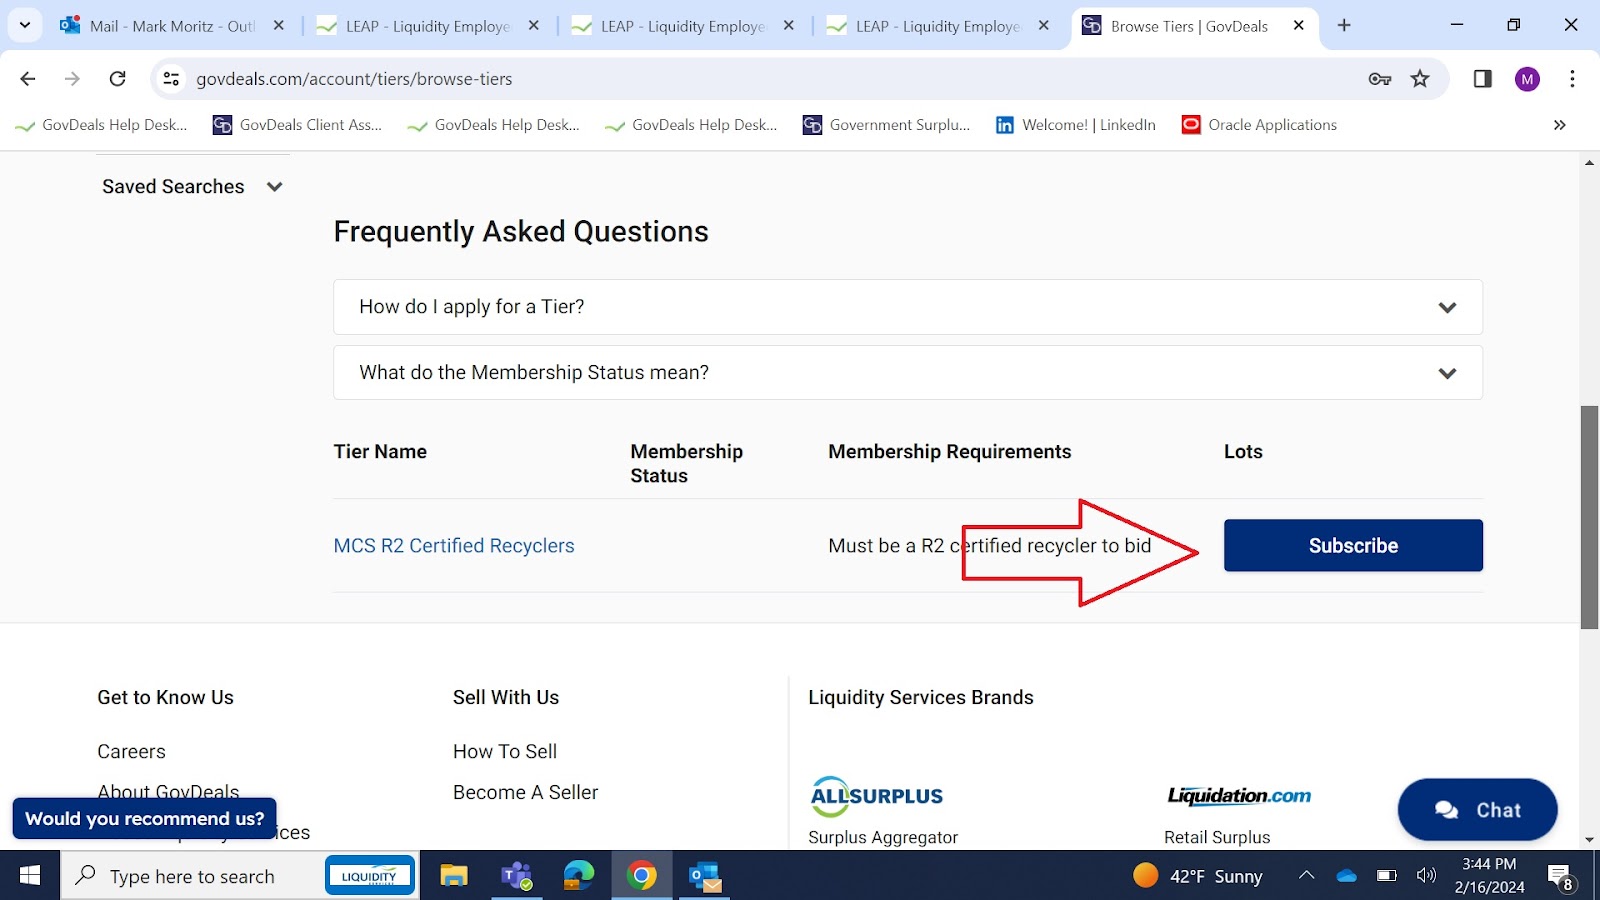Open the Chrome profile avatar M
The height and width of the screenshot is (900, 1600).
point(1527,79)
